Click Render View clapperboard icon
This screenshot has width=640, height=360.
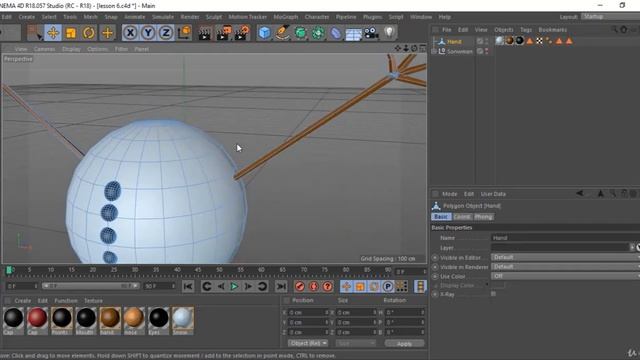coord(205,33)
